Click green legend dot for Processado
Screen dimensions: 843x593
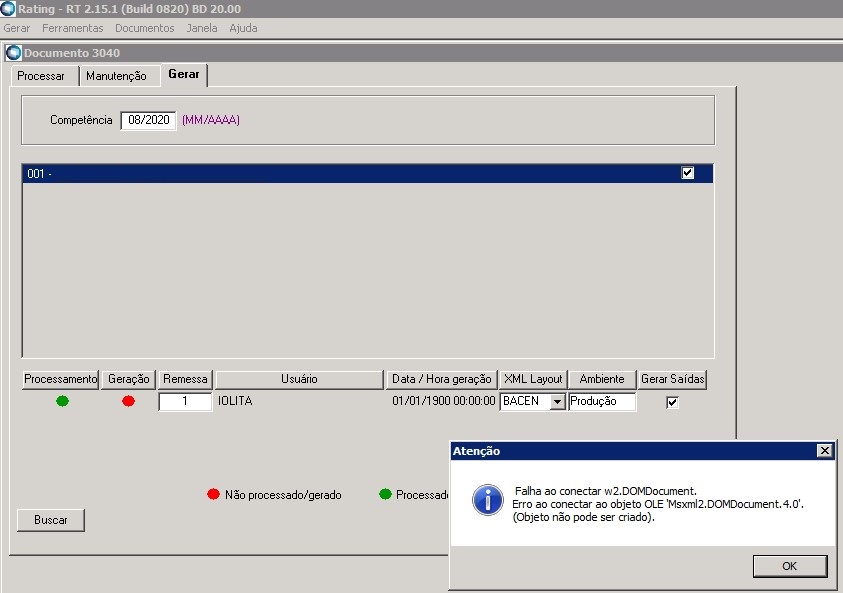[385, 494]
